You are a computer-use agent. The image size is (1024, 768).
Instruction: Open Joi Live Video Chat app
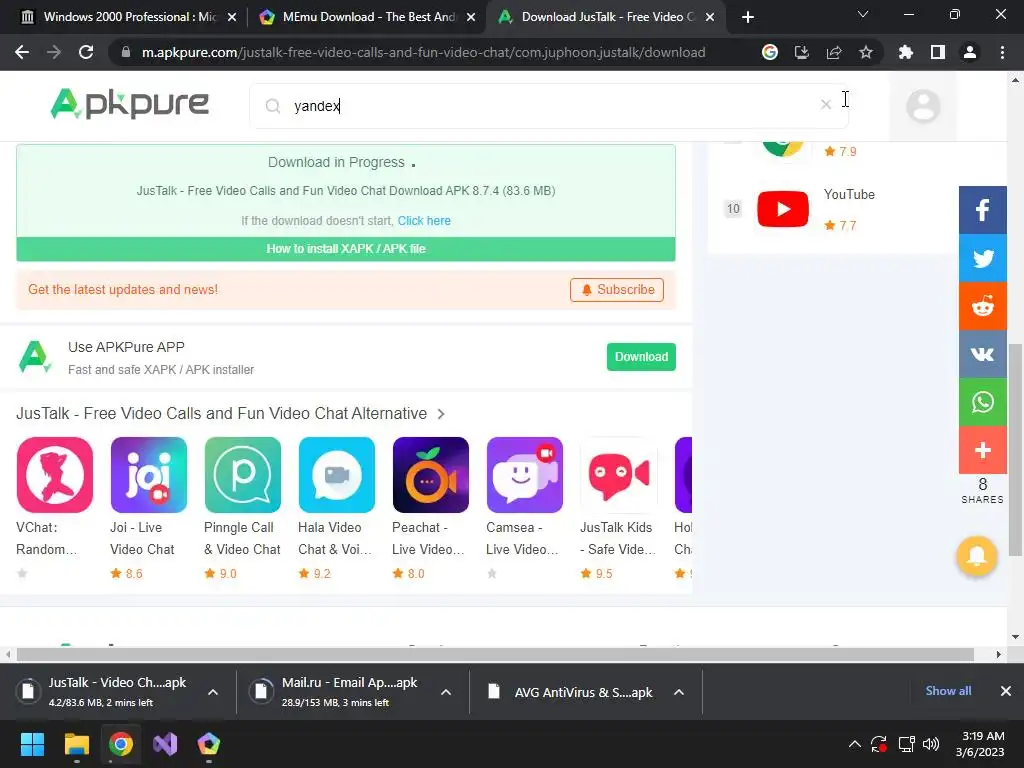149,475
